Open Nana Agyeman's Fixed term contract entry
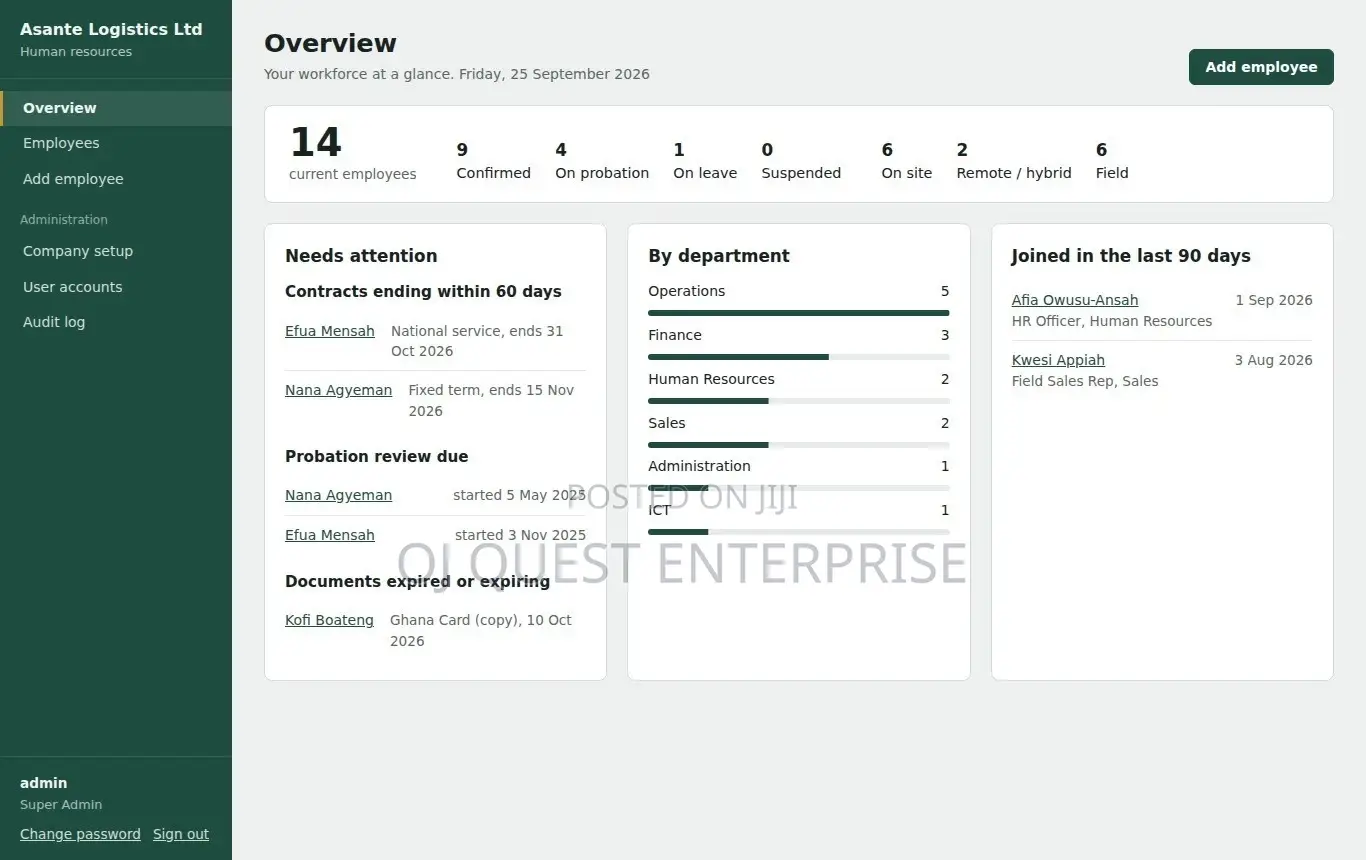This screenshot has width=1366, height=860. click(x=338, y=390)
